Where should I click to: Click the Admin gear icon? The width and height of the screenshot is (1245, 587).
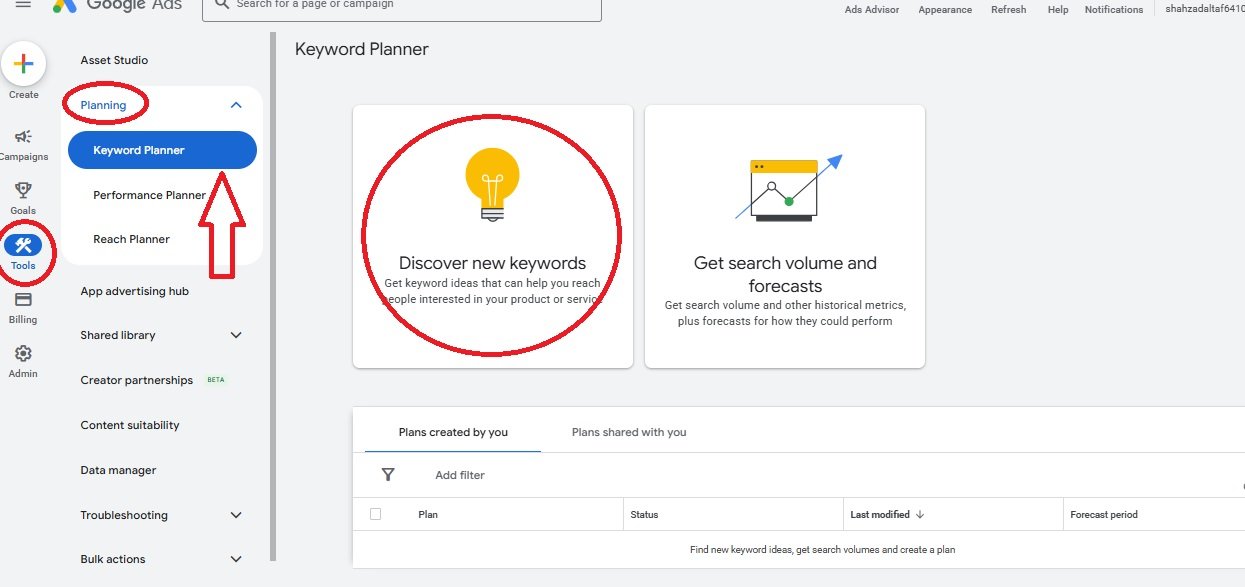(22, 351)
